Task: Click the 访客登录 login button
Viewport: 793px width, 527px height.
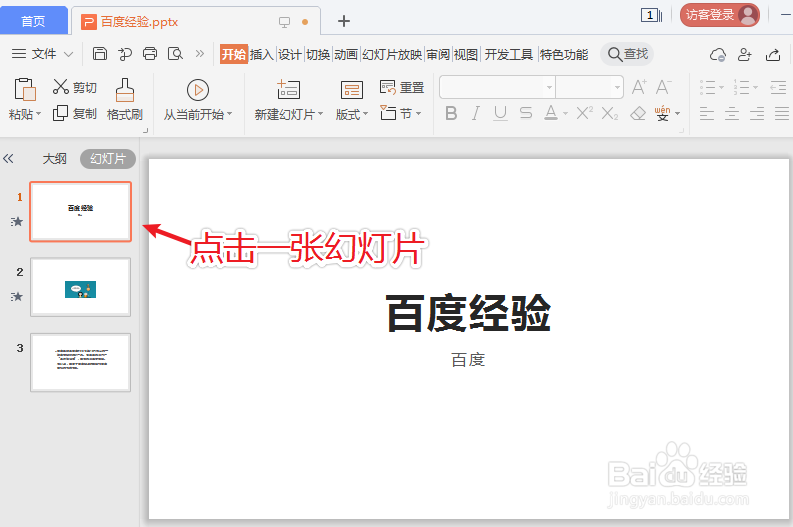Action: coord(719,15)
